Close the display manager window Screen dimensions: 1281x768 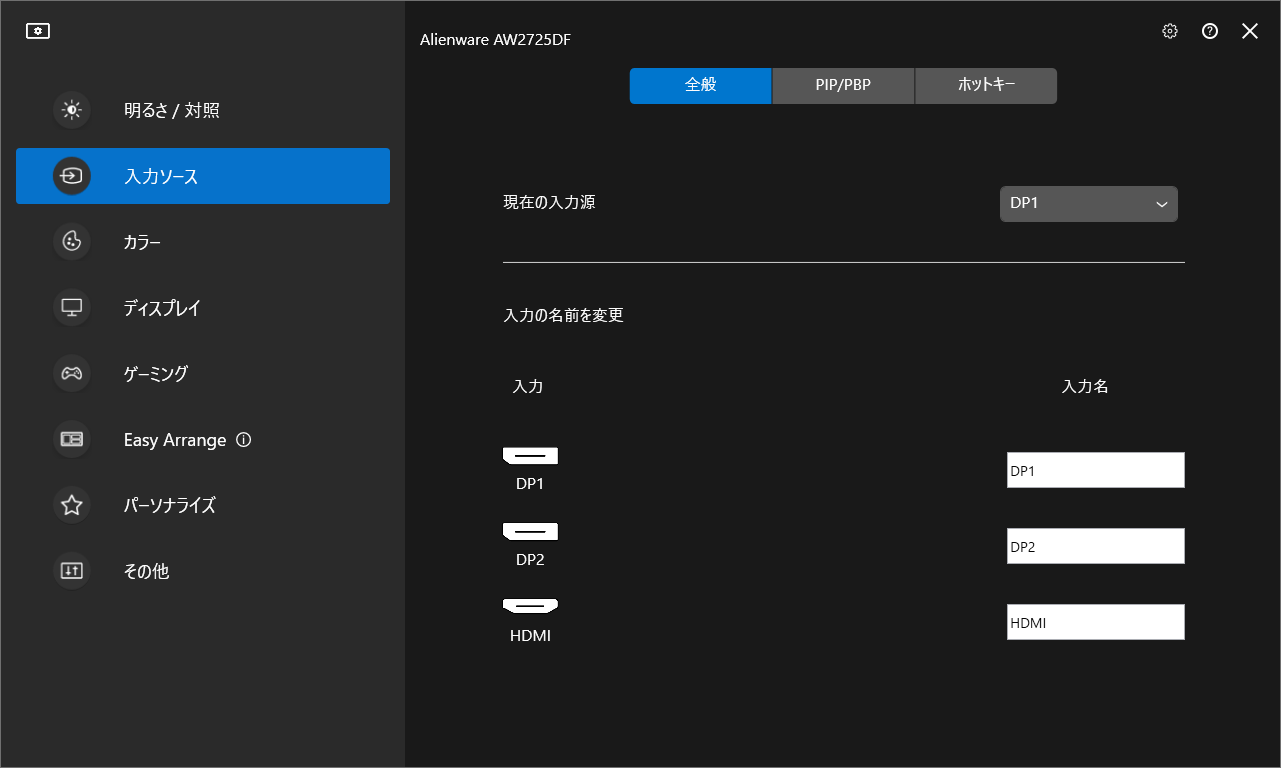click(x=1250, y=31)
